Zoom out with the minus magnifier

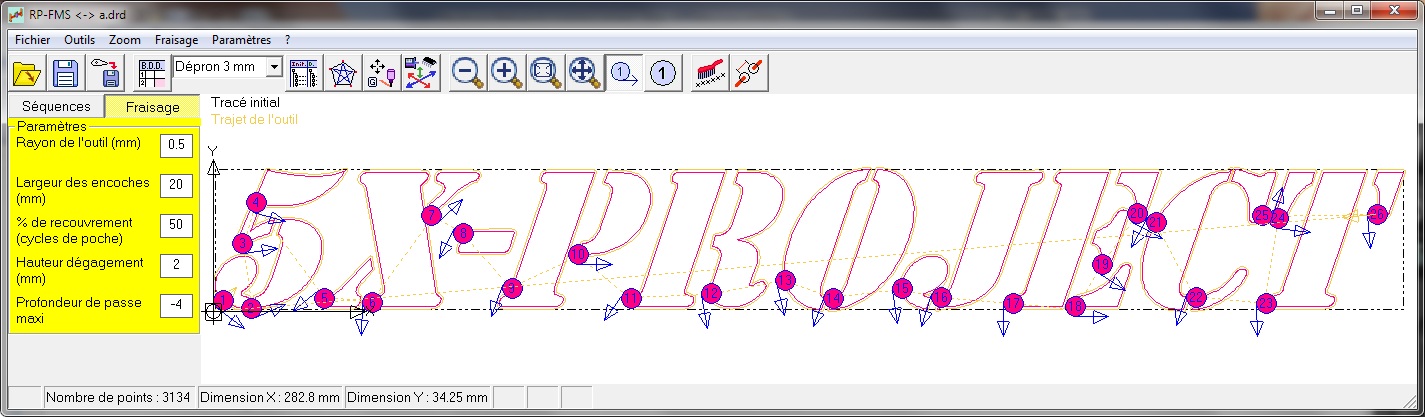pyautogui.click(x=466, y=73)
